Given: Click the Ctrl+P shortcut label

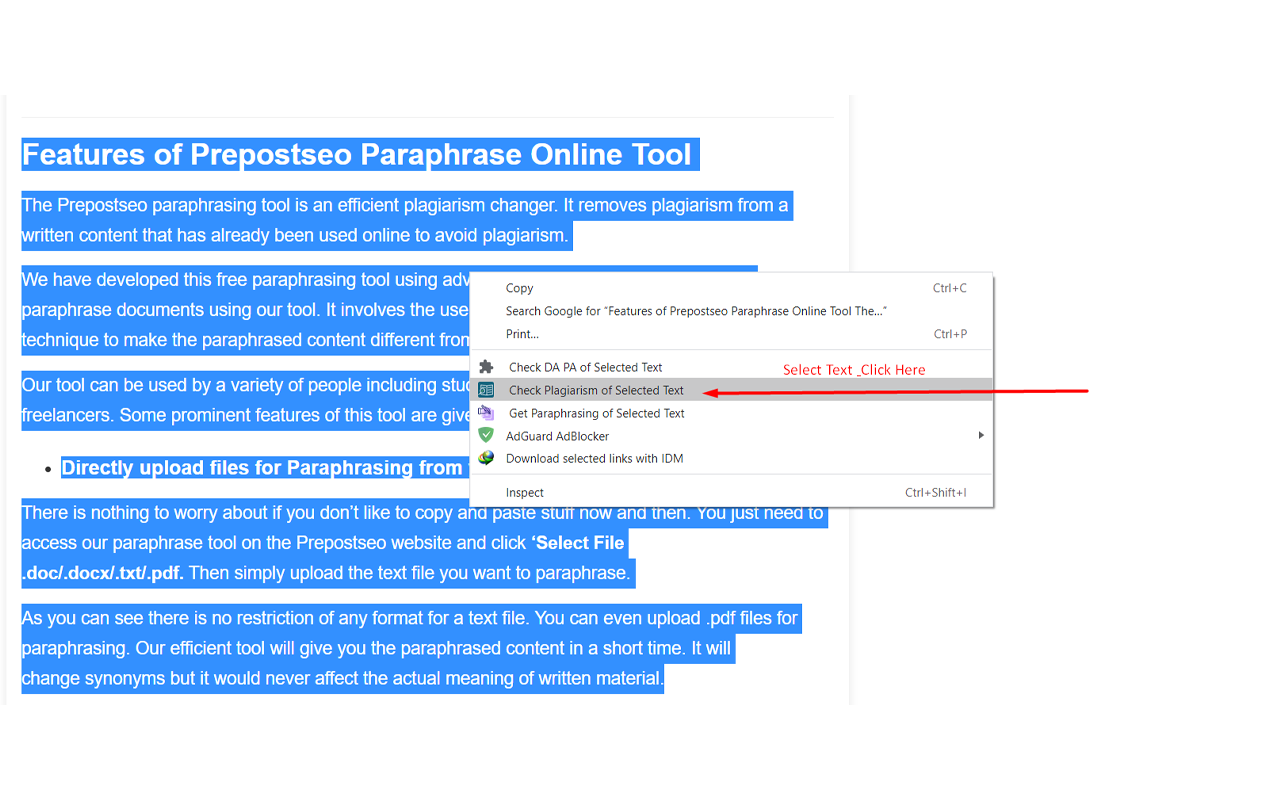Looking at the screenshot, I should pos(950,334).
